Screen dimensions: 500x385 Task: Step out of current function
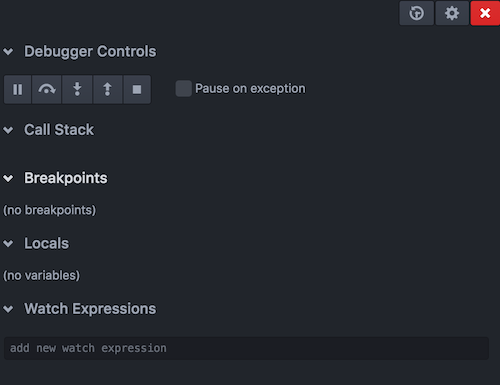pyautogui.click(x=107, y=89)
